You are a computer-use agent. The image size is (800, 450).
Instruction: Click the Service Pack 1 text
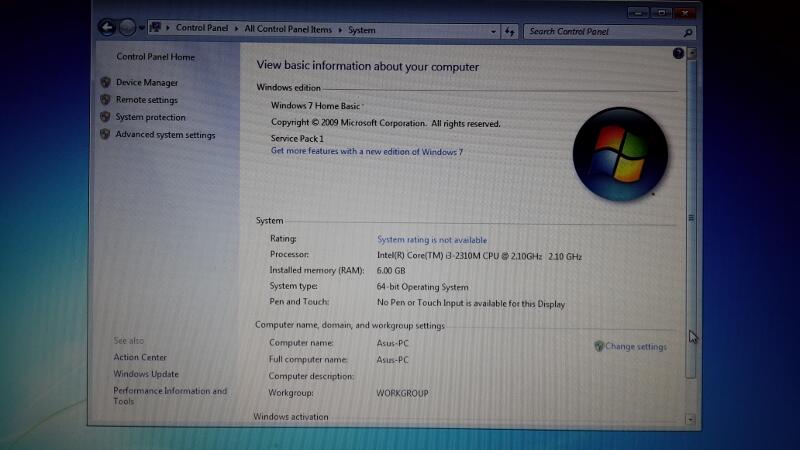pos(297,138)
